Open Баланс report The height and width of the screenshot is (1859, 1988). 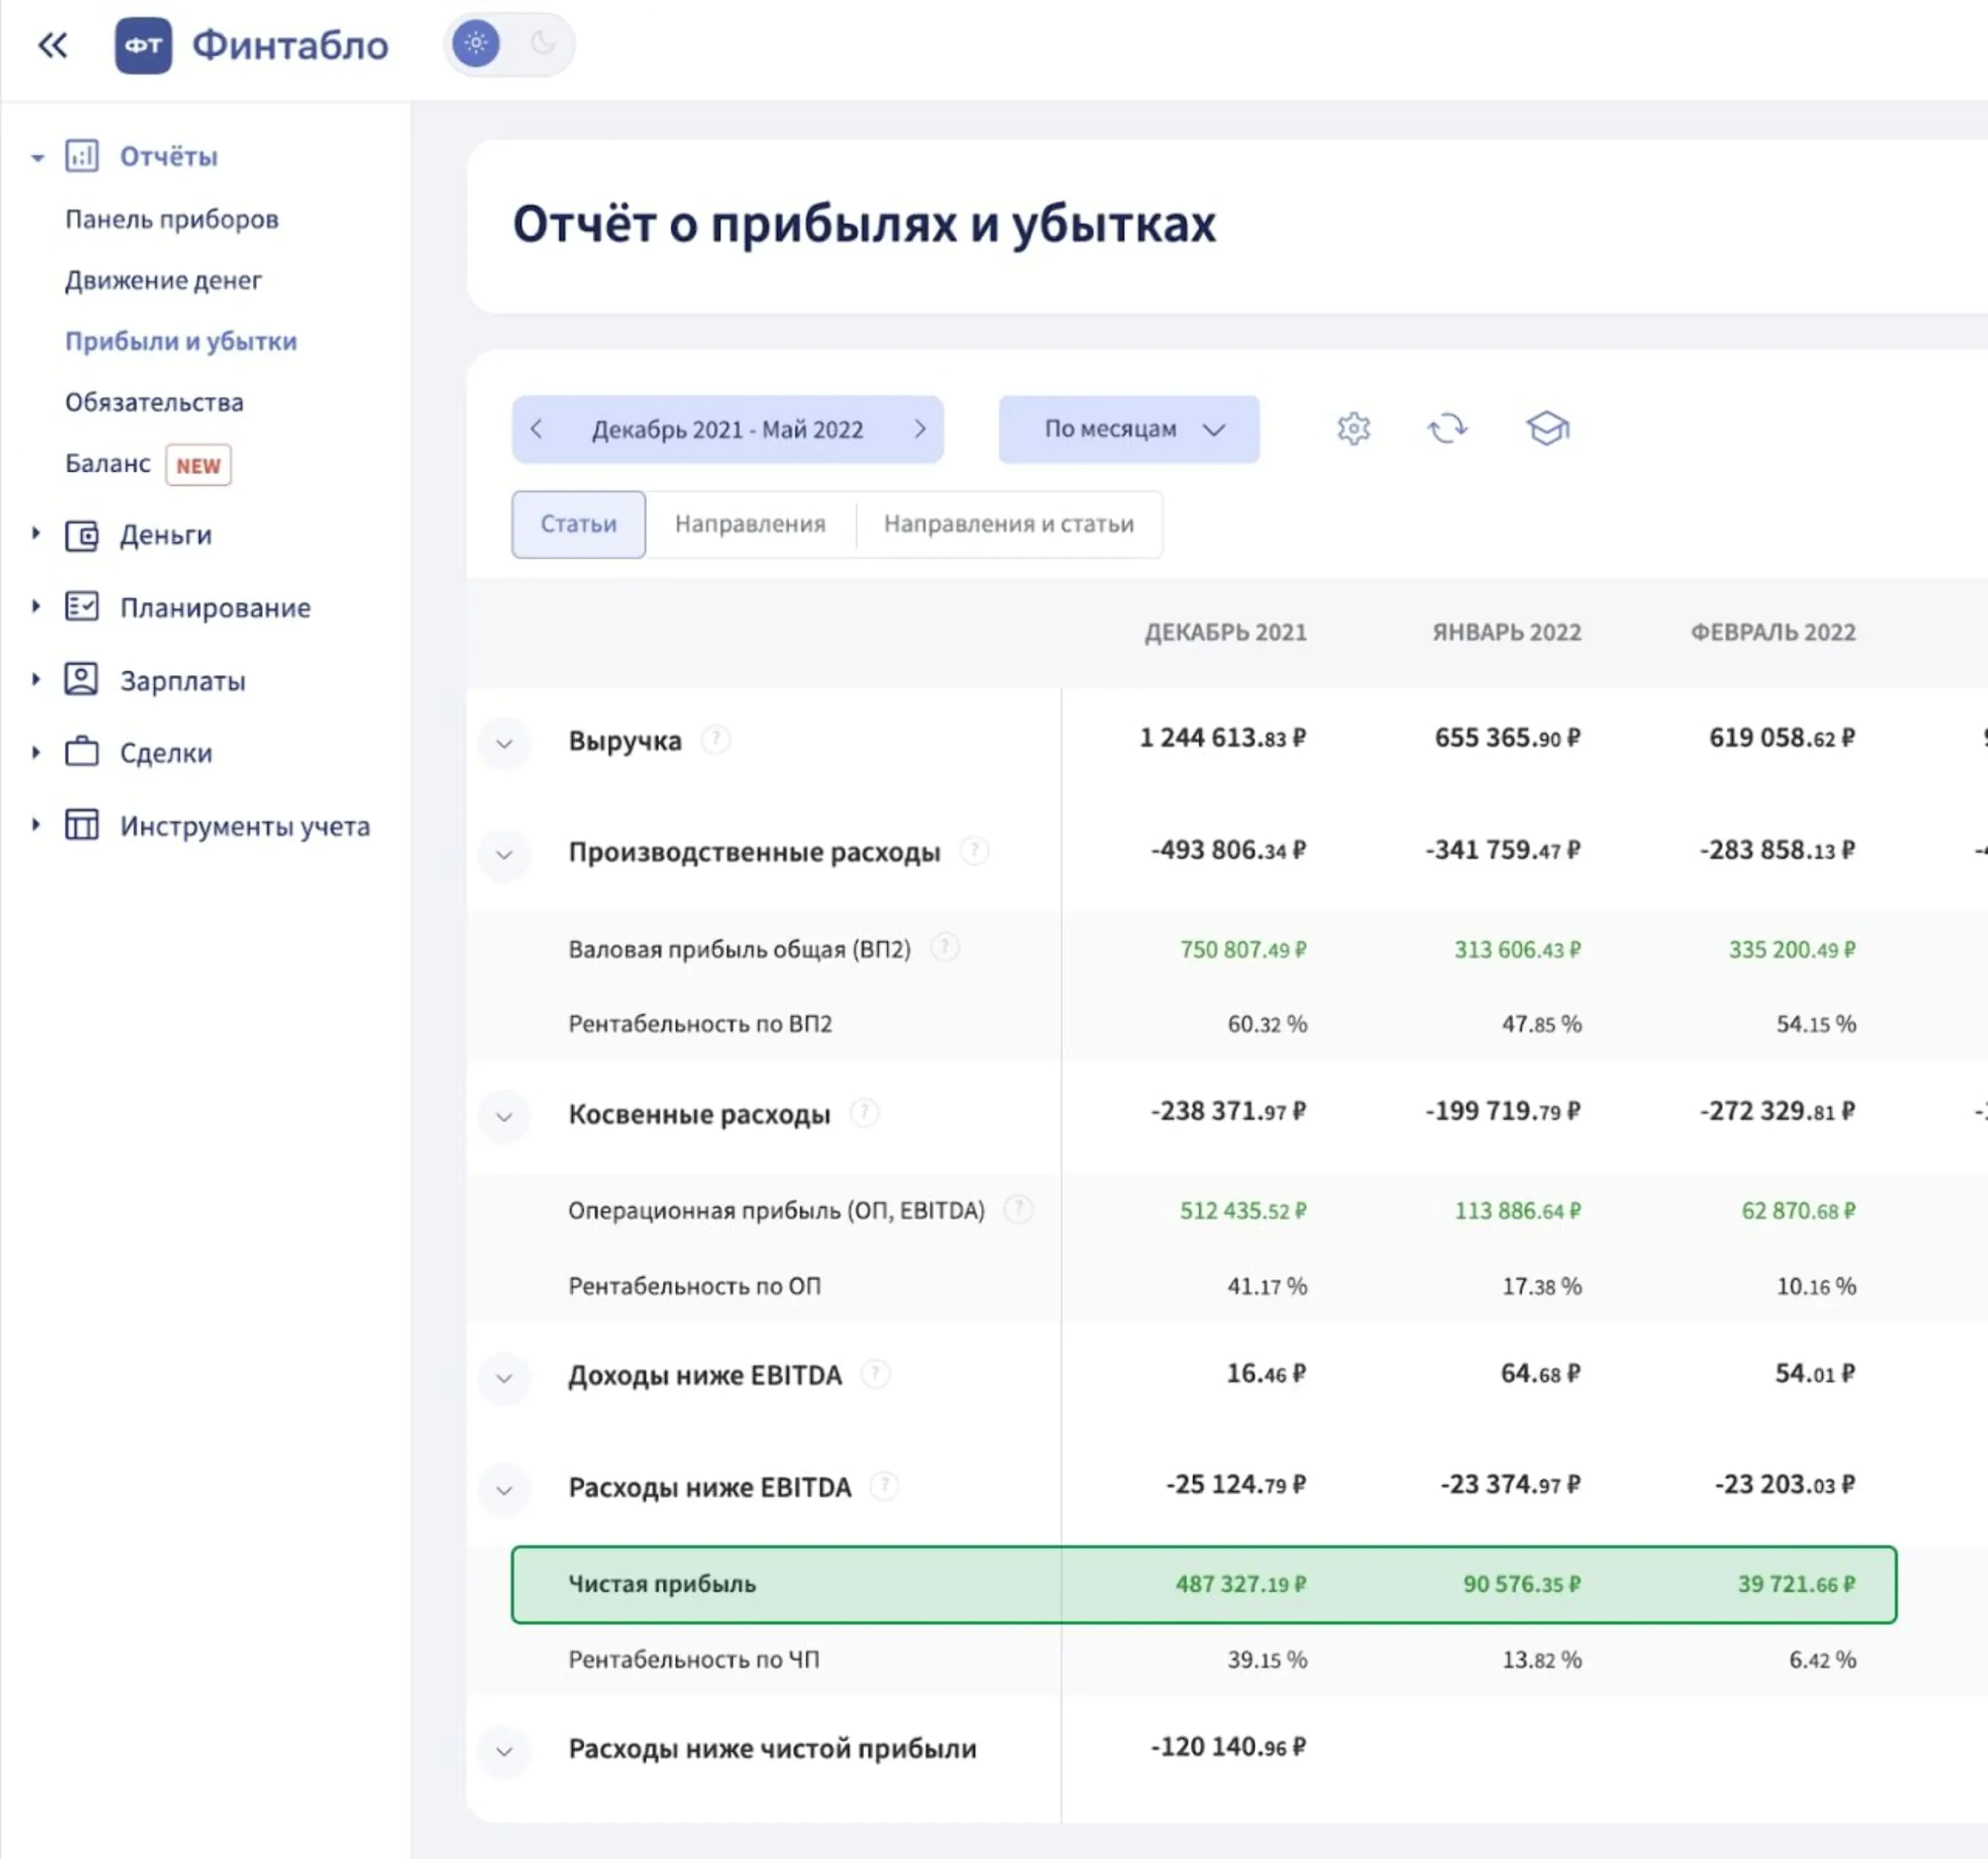coord(108,463)
